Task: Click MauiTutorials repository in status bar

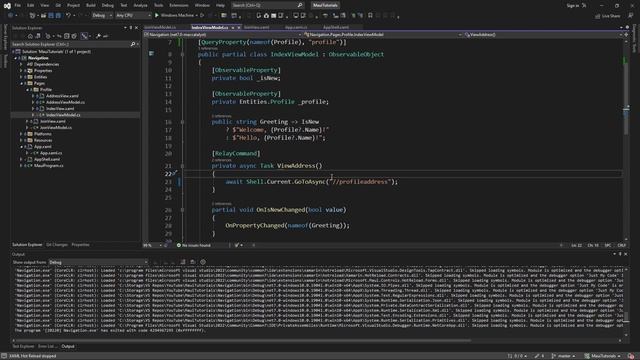Action: pos(603,356)
